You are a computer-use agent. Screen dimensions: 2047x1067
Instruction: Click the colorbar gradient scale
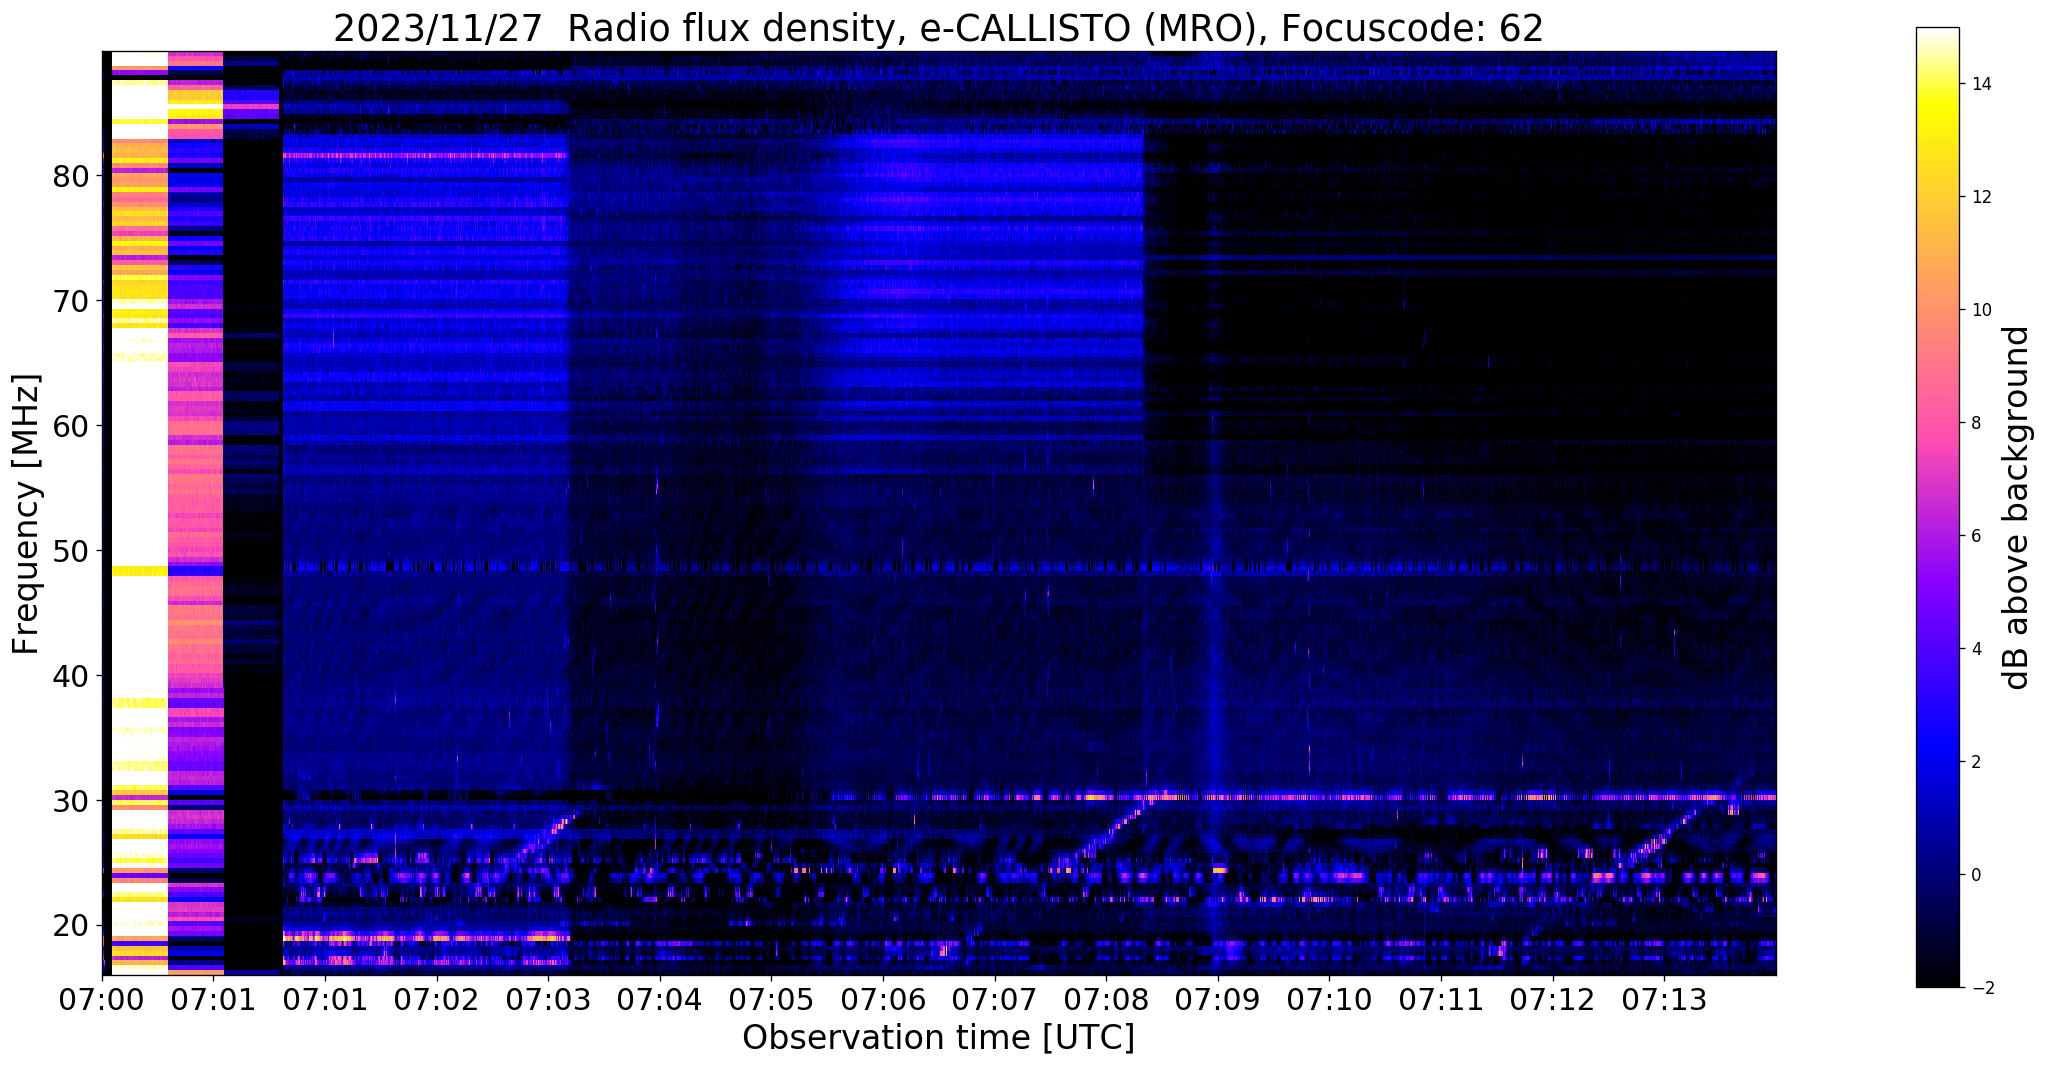pos(1937,508)
